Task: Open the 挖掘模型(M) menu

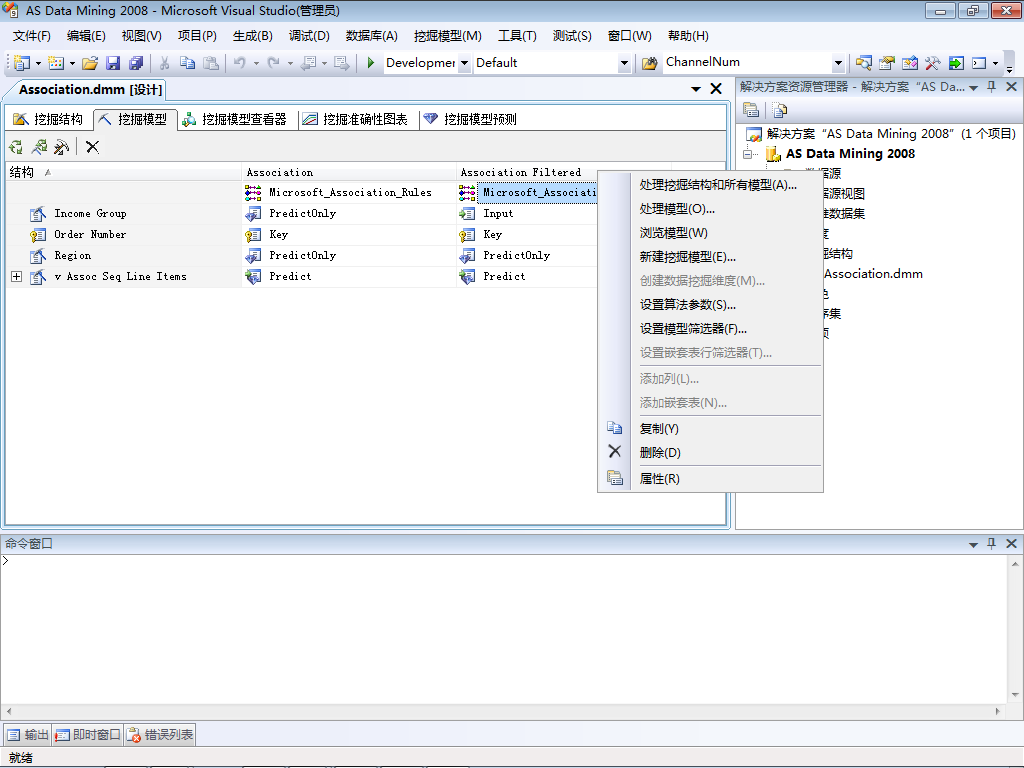Action: coord(447,36)
